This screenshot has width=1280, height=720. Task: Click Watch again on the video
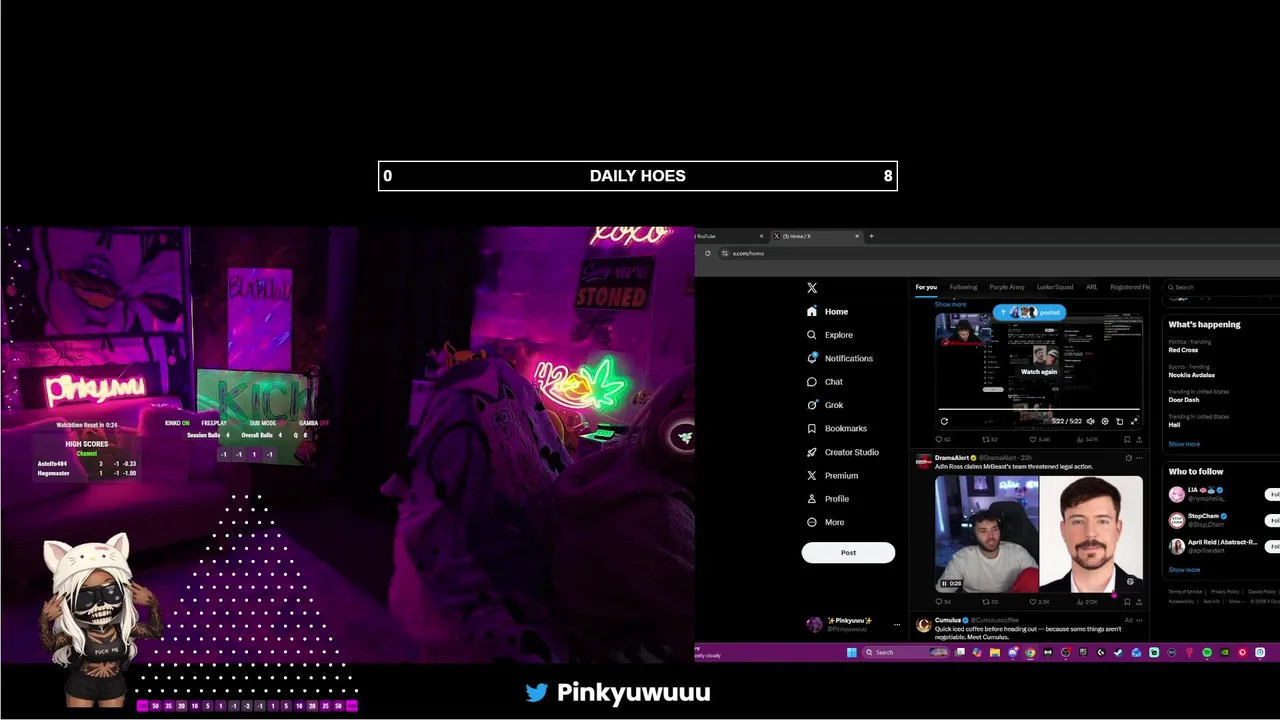(x=1039, y=372)
